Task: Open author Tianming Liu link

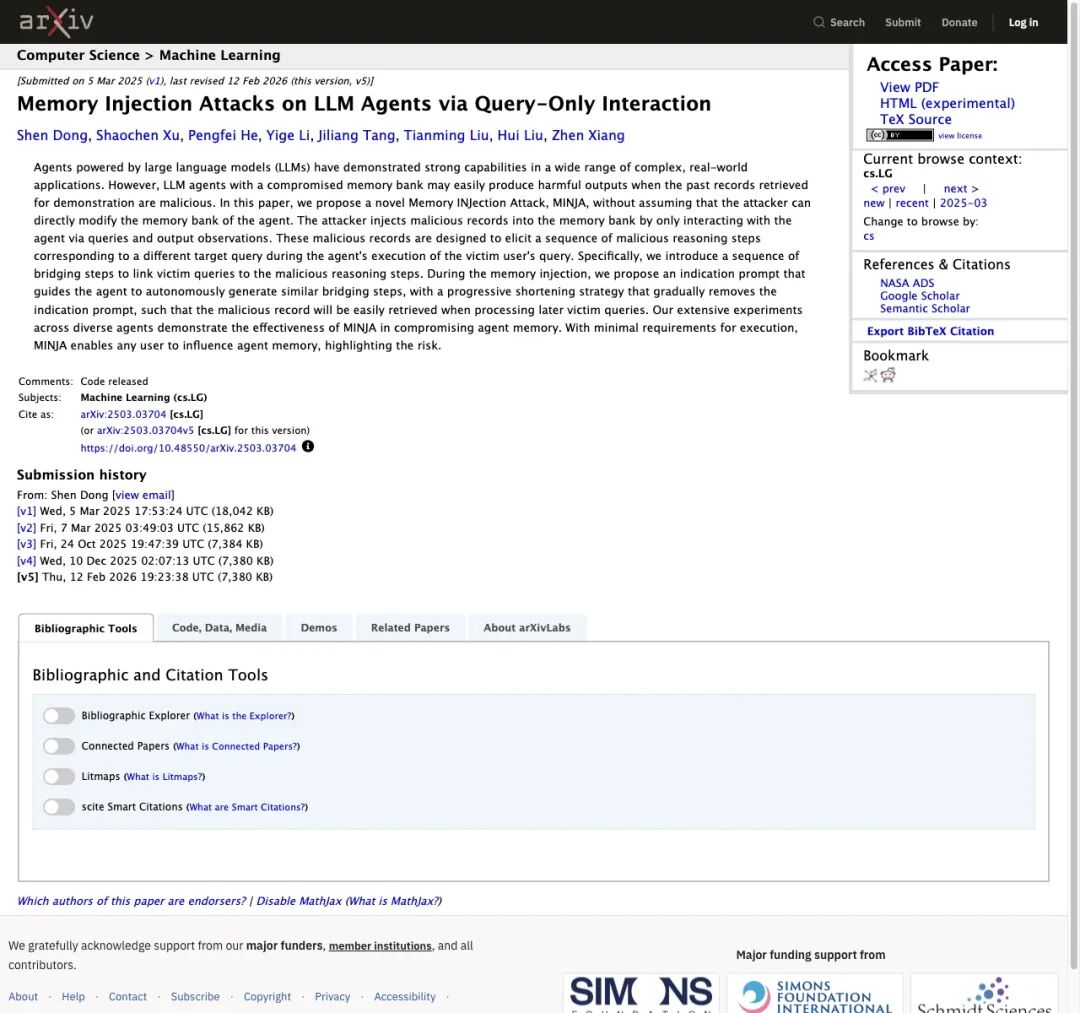Action: tap(446, 135)
